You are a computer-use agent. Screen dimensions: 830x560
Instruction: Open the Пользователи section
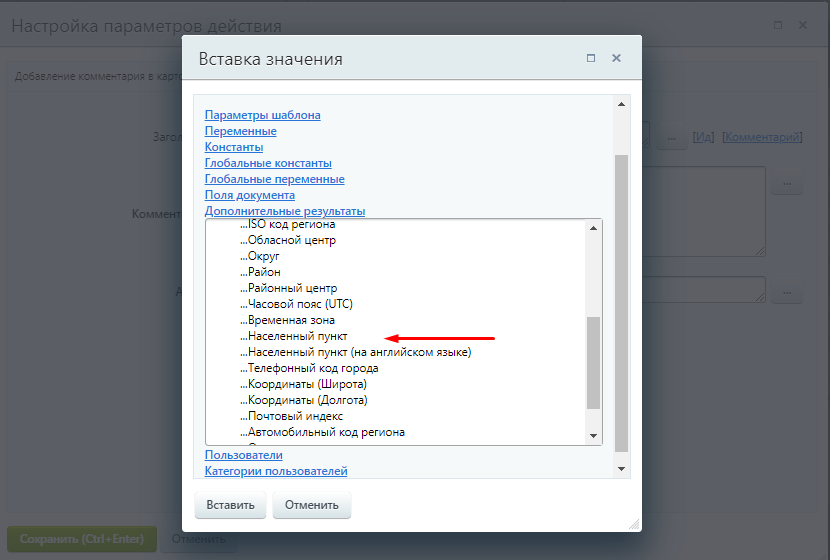pos(243,455)
